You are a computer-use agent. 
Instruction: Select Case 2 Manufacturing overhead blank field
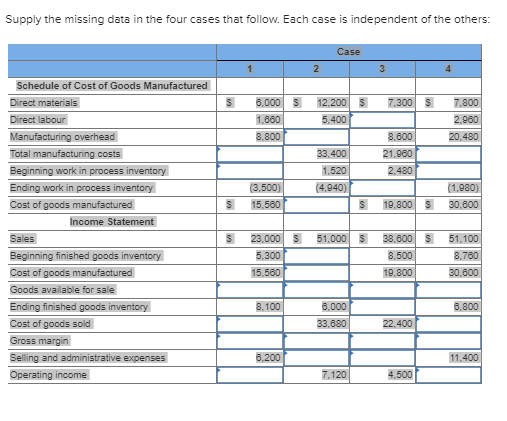(316, 137)
